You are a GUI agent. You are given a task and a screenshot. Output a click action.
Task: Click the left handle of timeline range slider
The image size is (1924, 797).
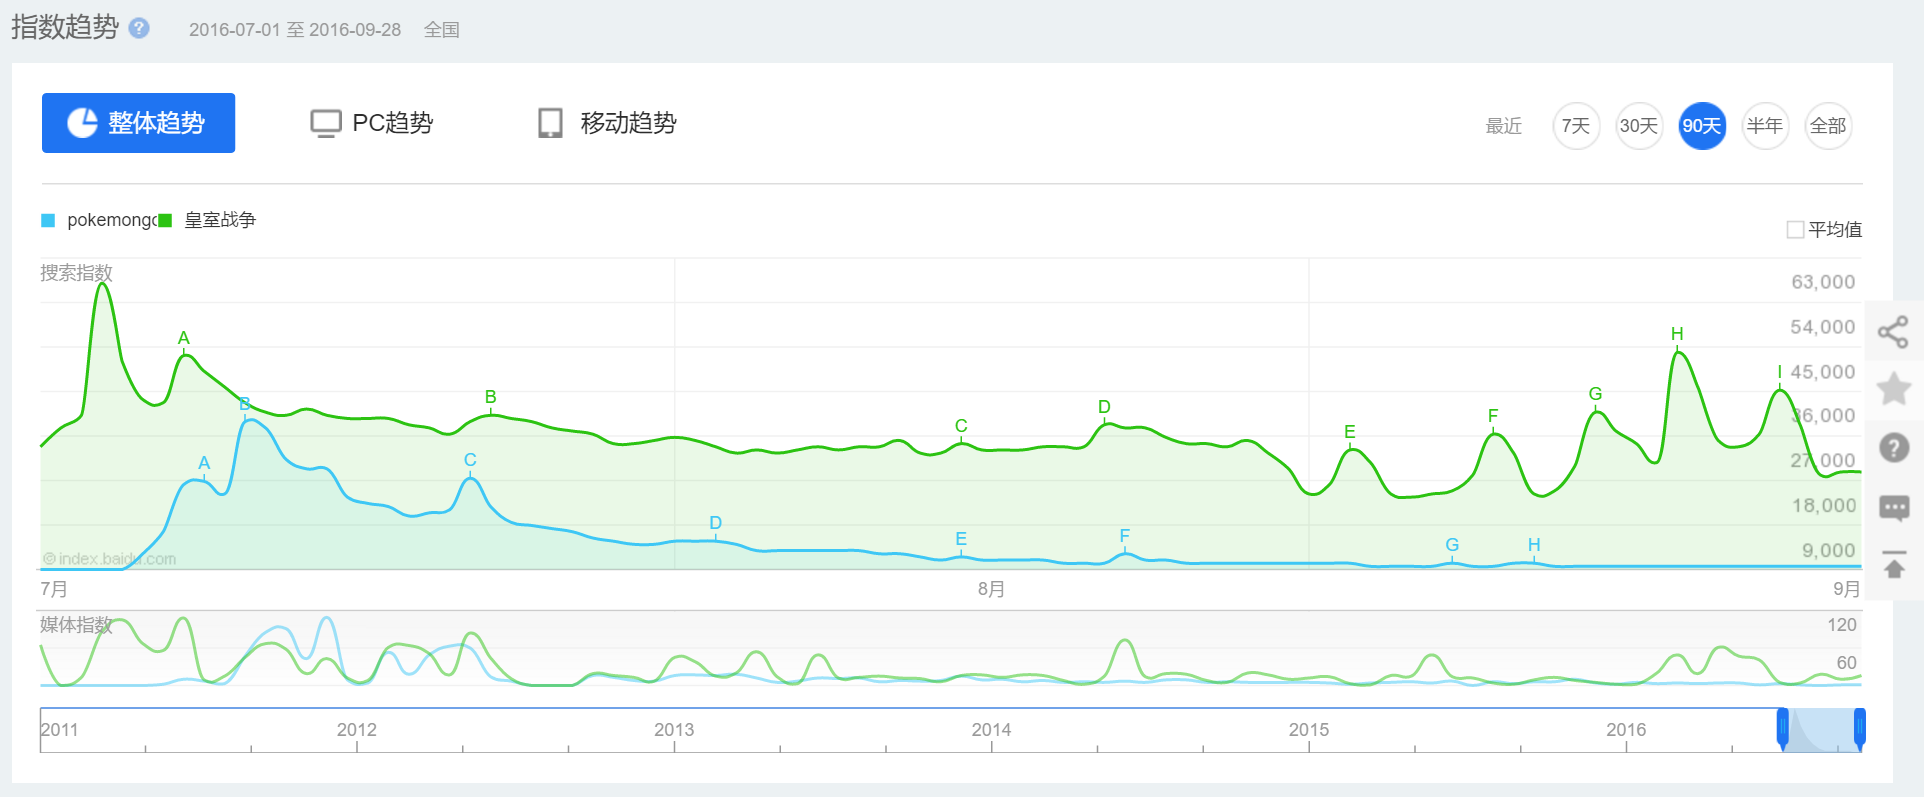click(x=1782, y=729)
